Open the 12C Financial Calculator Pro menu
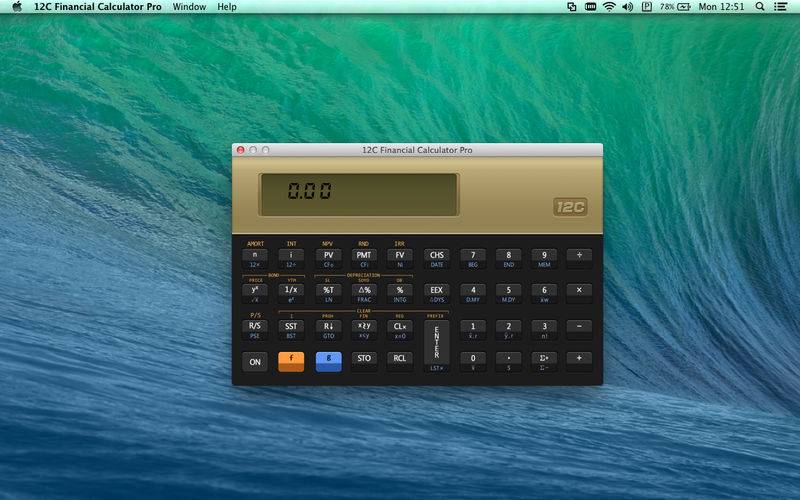The image size is (800, 500). pyautogui.click(x=97, y=7)
